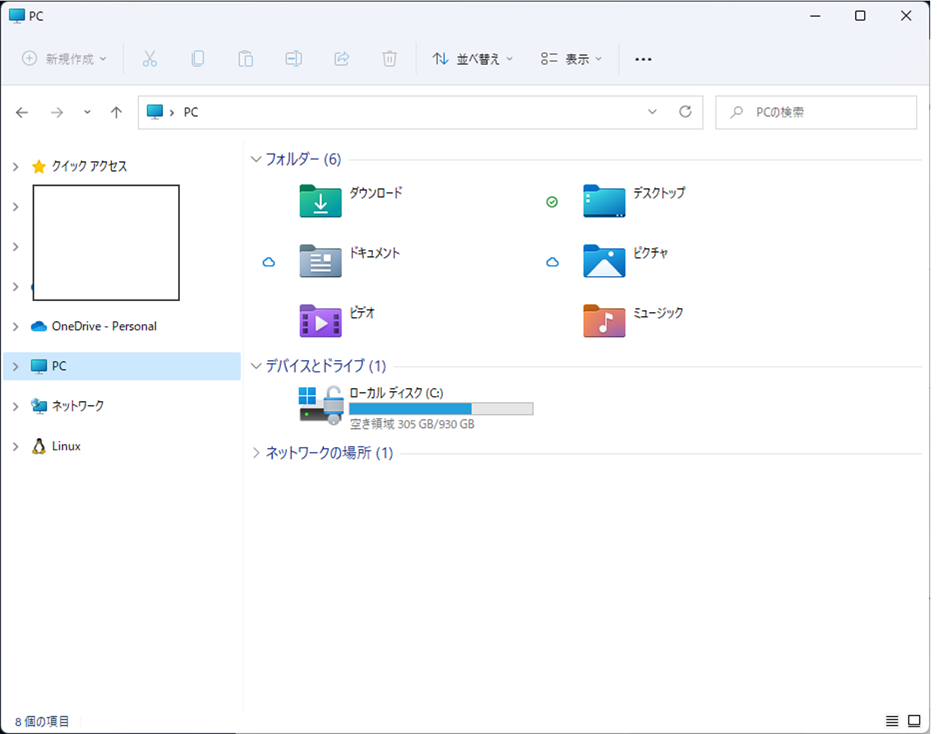Click the Copy icon in toolbar
The height and width of the screenshot is (734, 937).
click(198, 59)
